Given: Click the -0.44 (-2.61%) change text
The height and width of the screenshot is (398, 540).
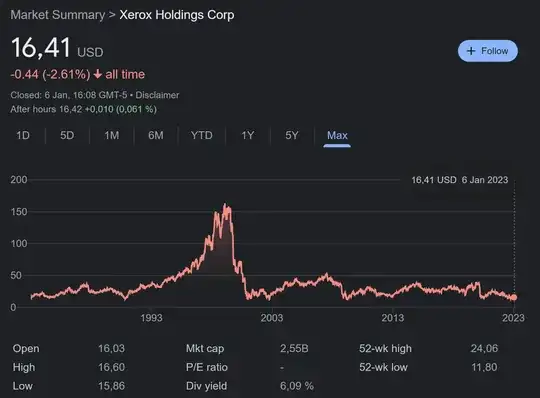Looking at the screenshot, I should pyautogui.click(x=50, y=74).
